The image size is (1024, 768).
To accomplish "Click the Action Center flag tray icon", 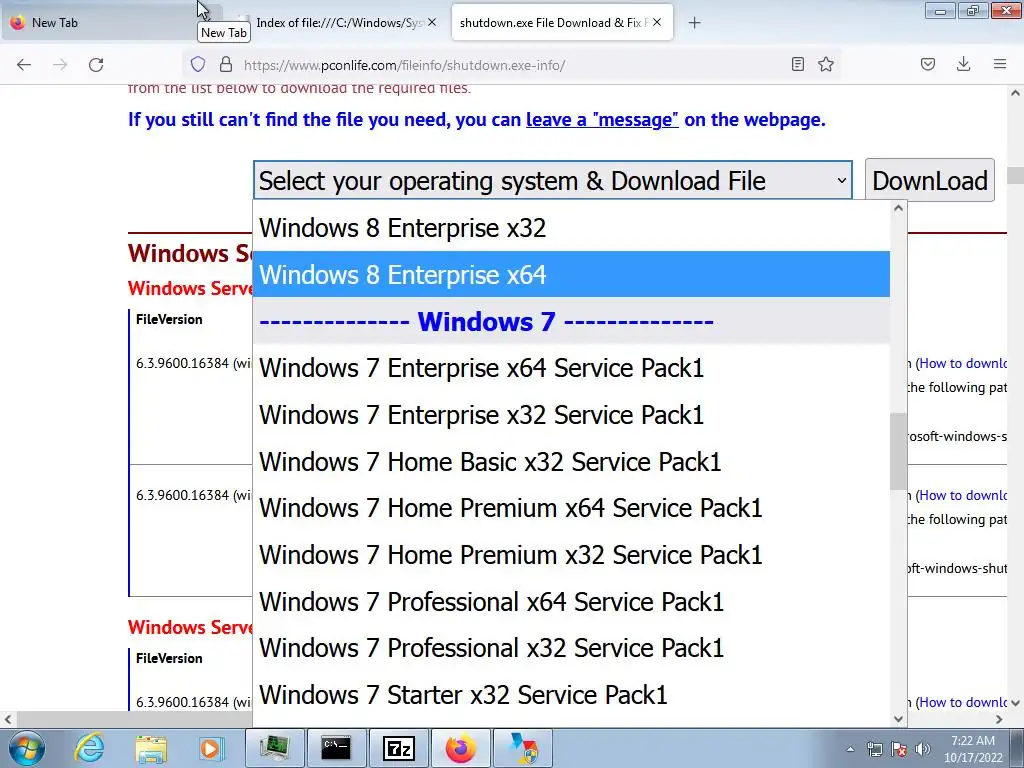I will pos(899,749).
